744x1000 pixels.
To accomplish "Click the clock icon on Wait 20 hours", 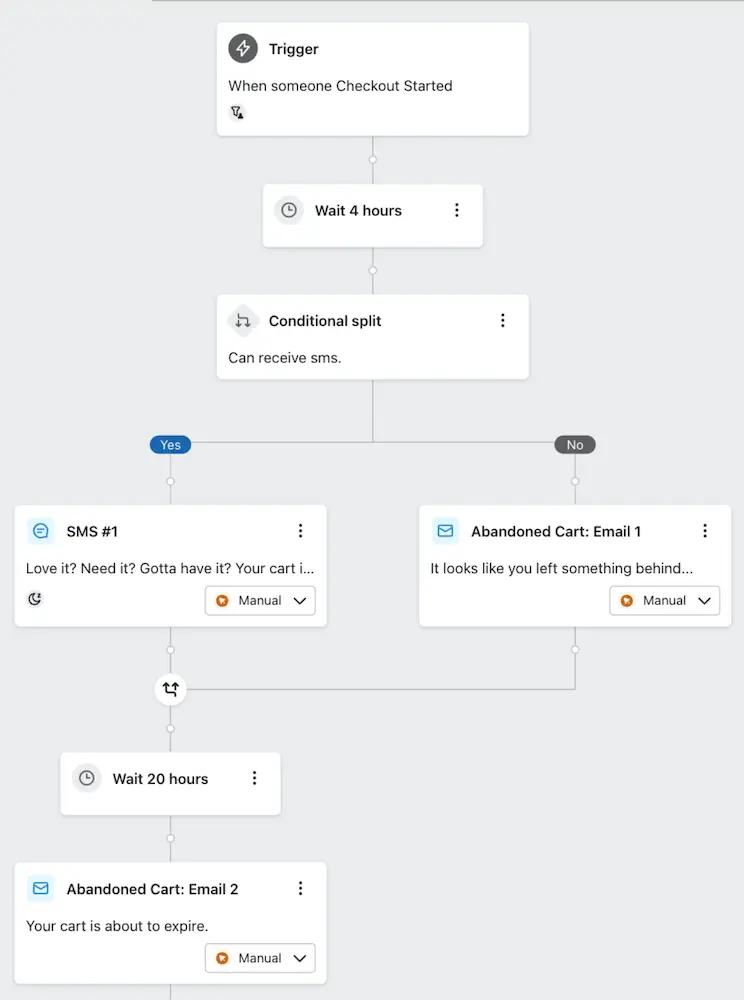I will coord(86,778).
